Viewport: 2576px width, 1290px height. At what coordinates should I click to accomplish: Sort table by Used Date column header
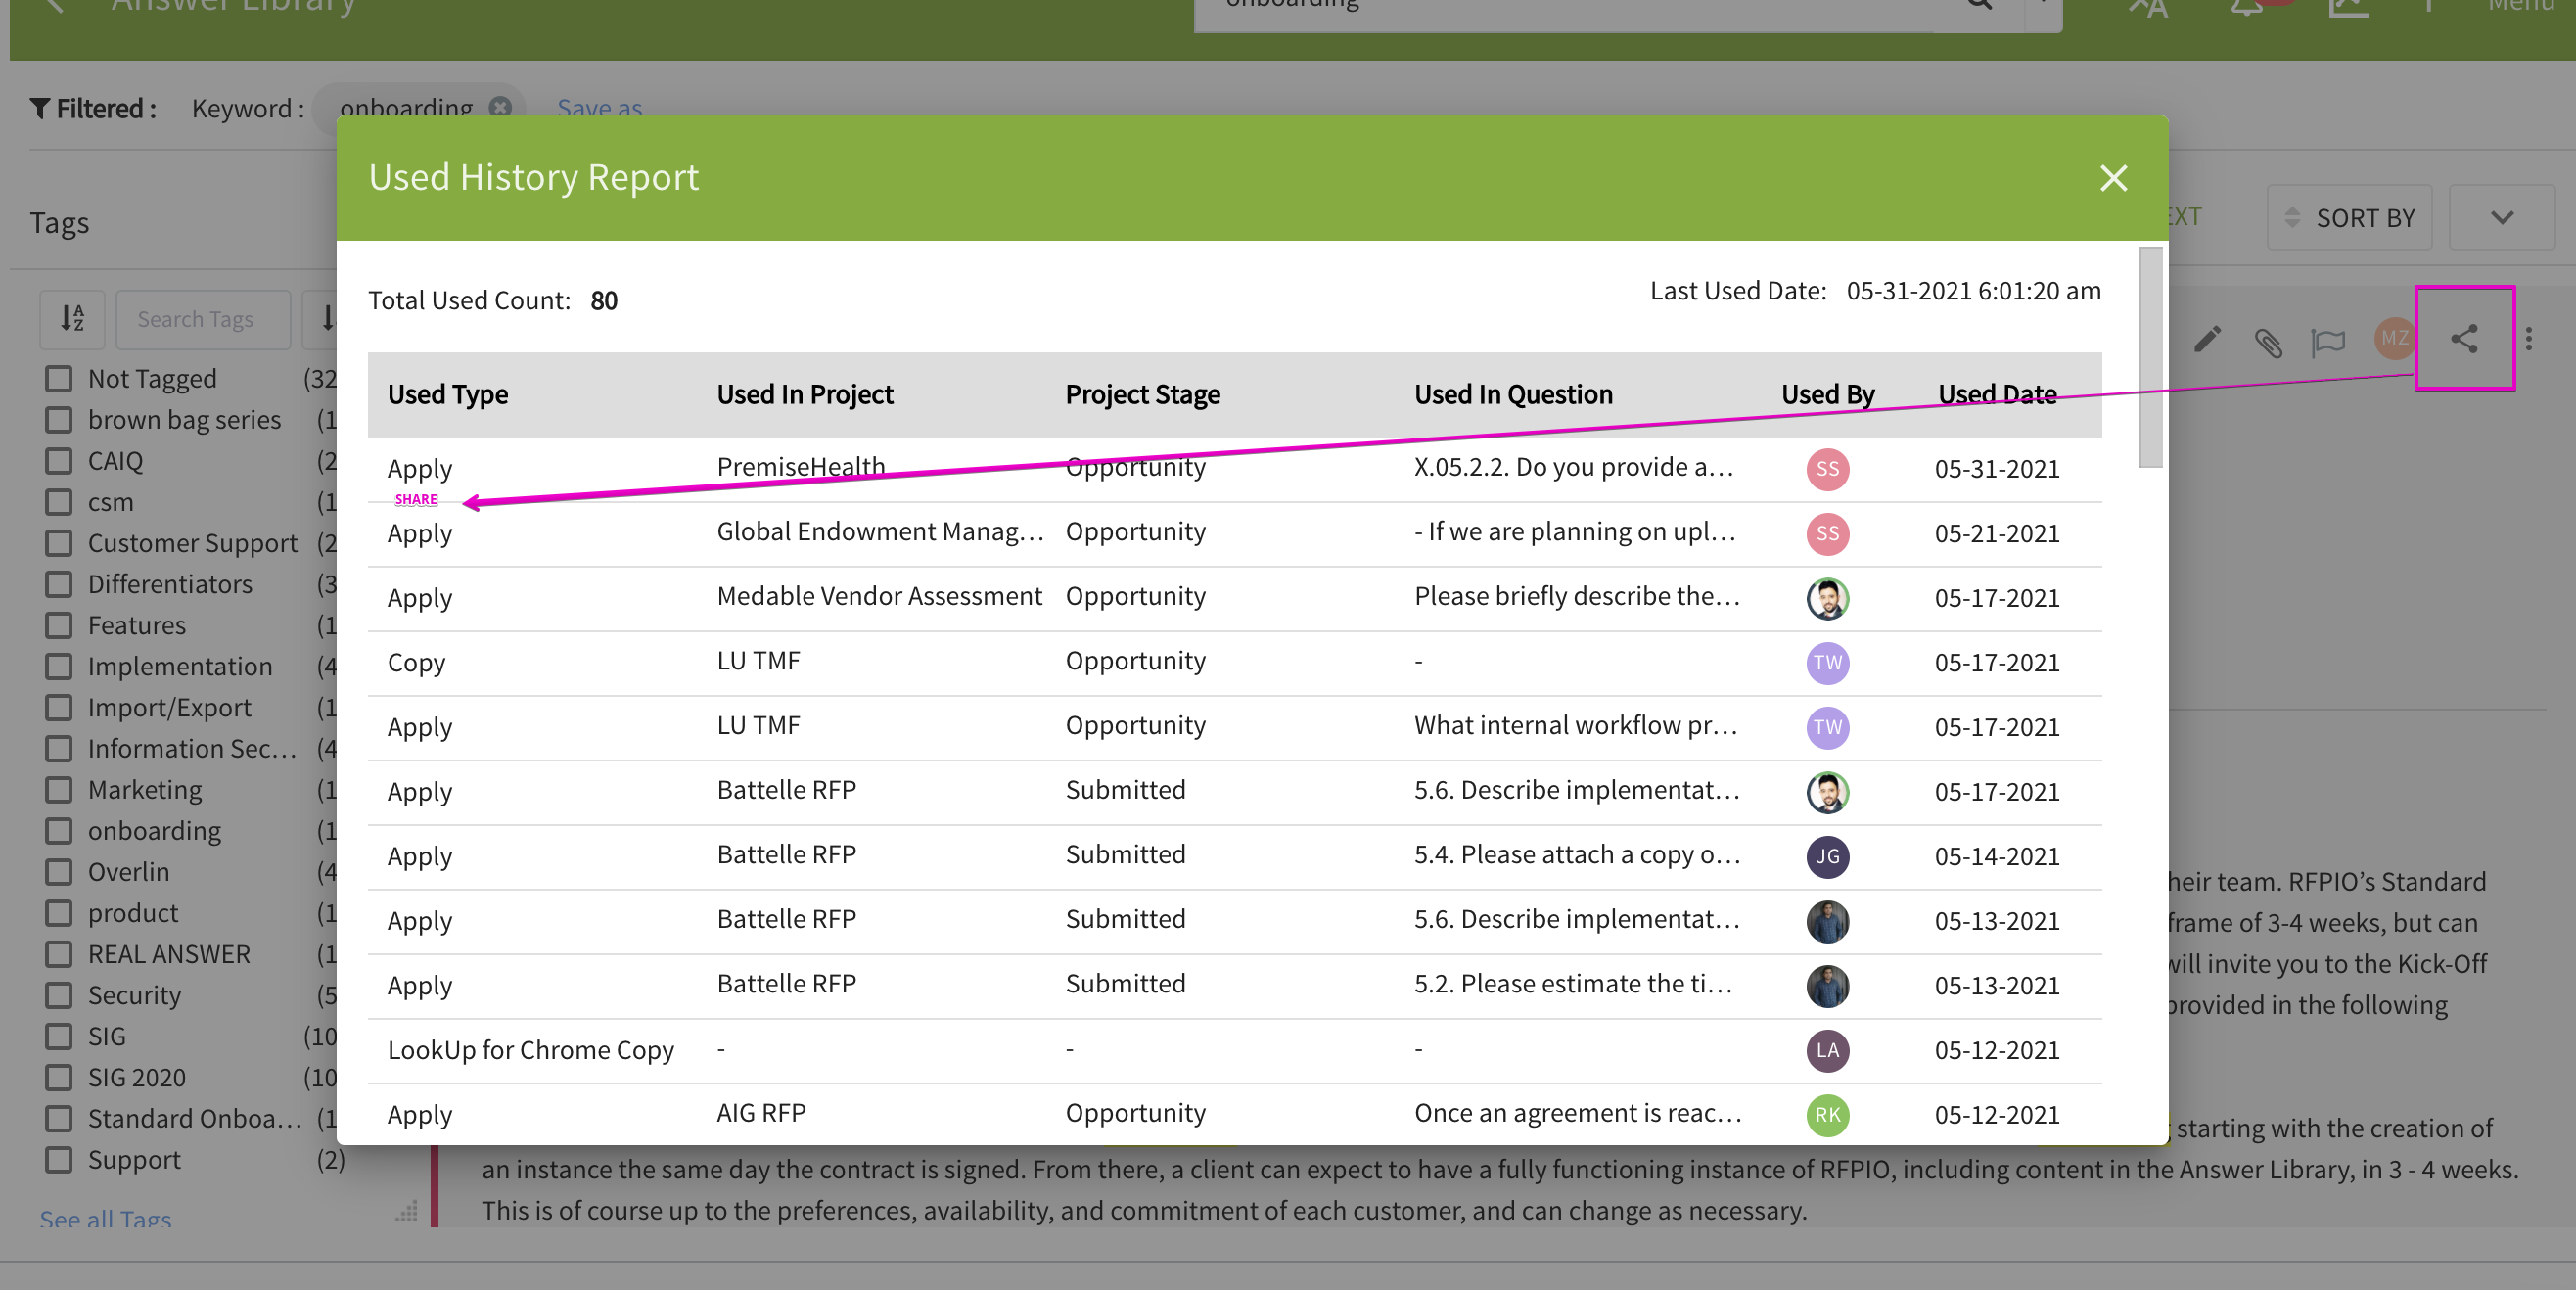[x=1996, y=395]
